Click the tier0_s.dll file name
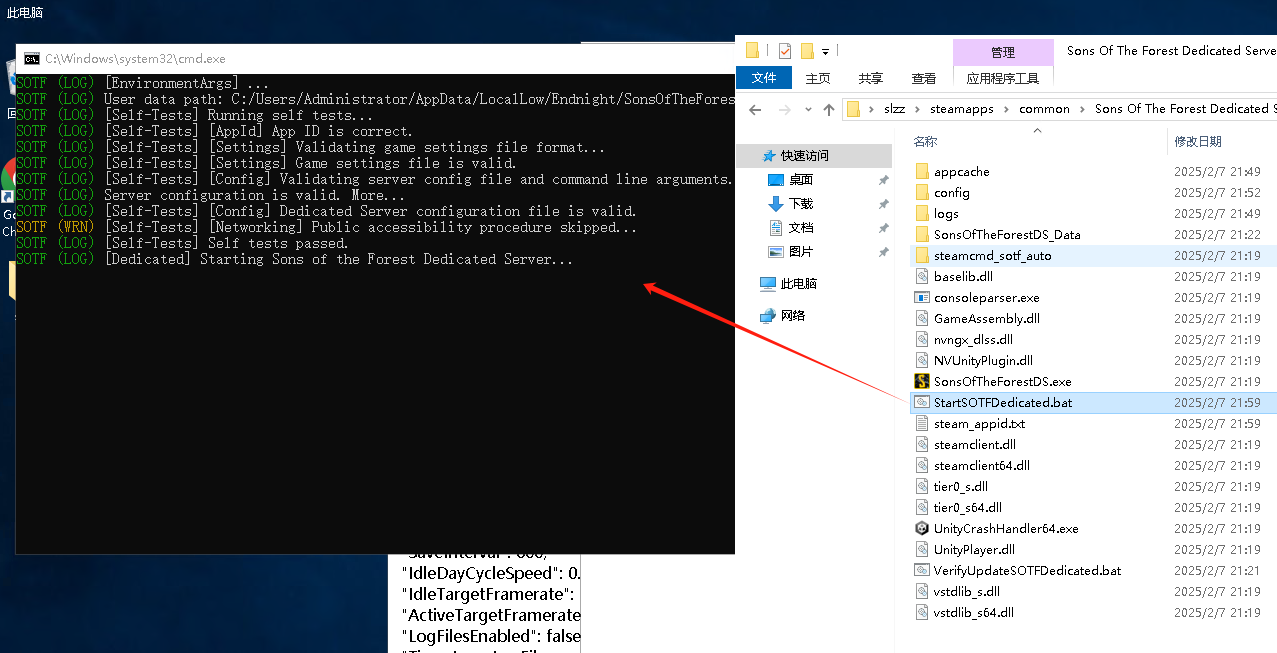 pos(961,487)
